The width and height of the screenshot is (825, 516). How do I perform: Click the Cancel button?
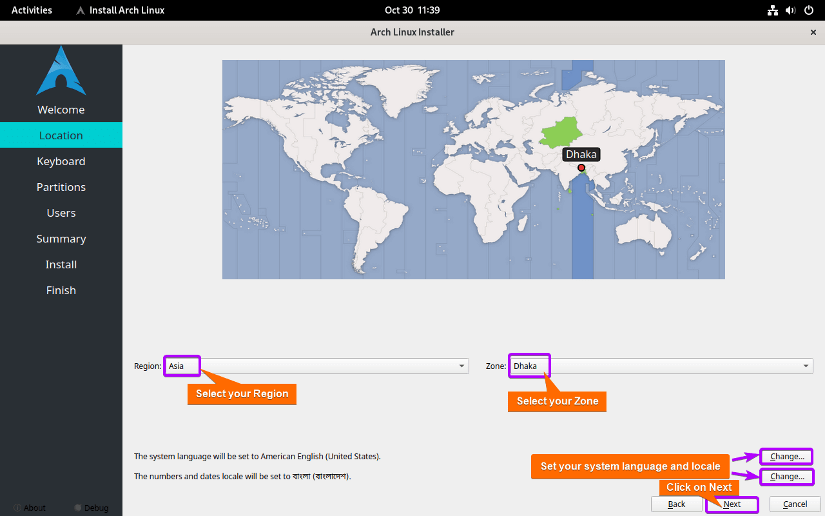click(794, 504)
